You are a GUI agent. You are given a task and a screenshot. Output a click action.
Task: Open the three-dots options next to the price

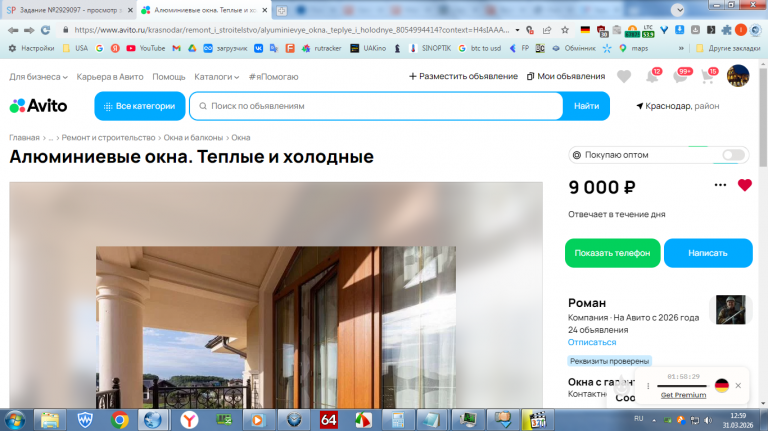pyautogui.click(x=720, y=185)
